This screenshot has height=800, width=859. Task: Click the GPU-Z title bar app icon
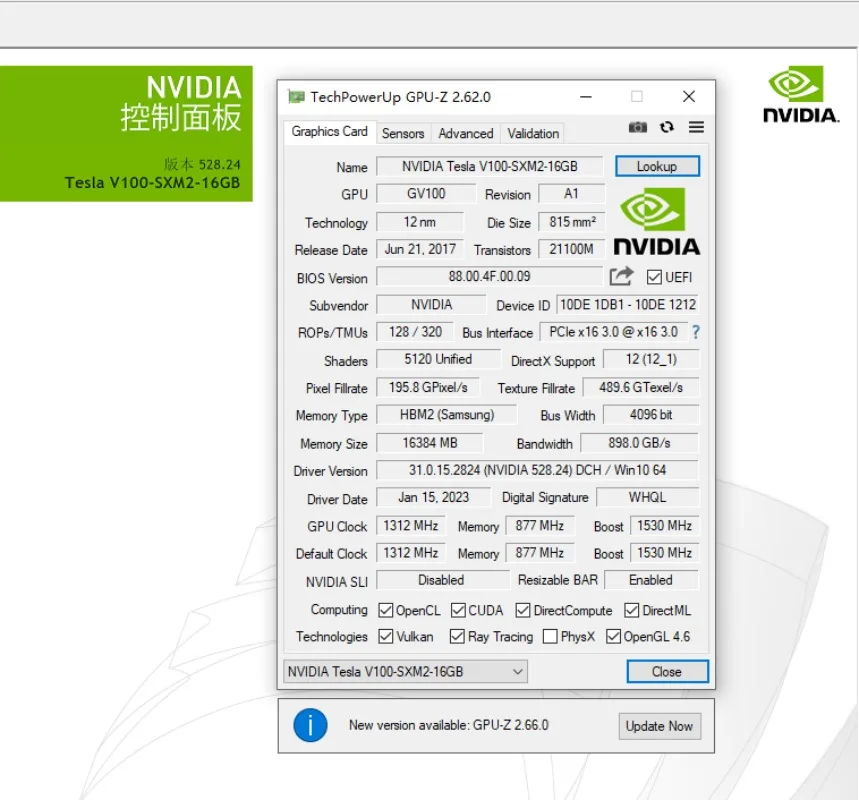click(296, 97)
